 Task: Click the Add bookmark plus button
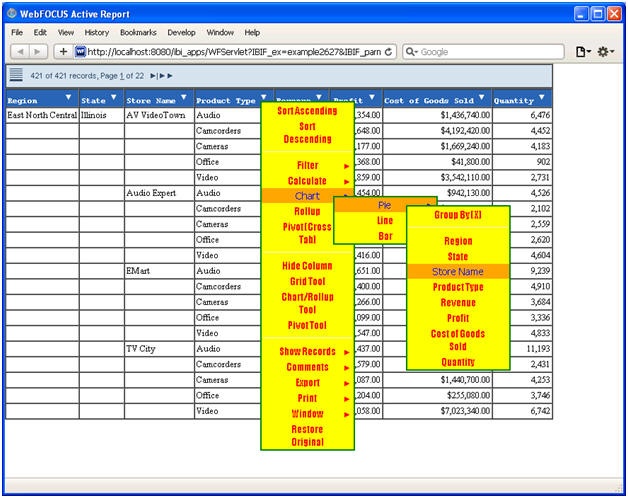tap(63, 52)
